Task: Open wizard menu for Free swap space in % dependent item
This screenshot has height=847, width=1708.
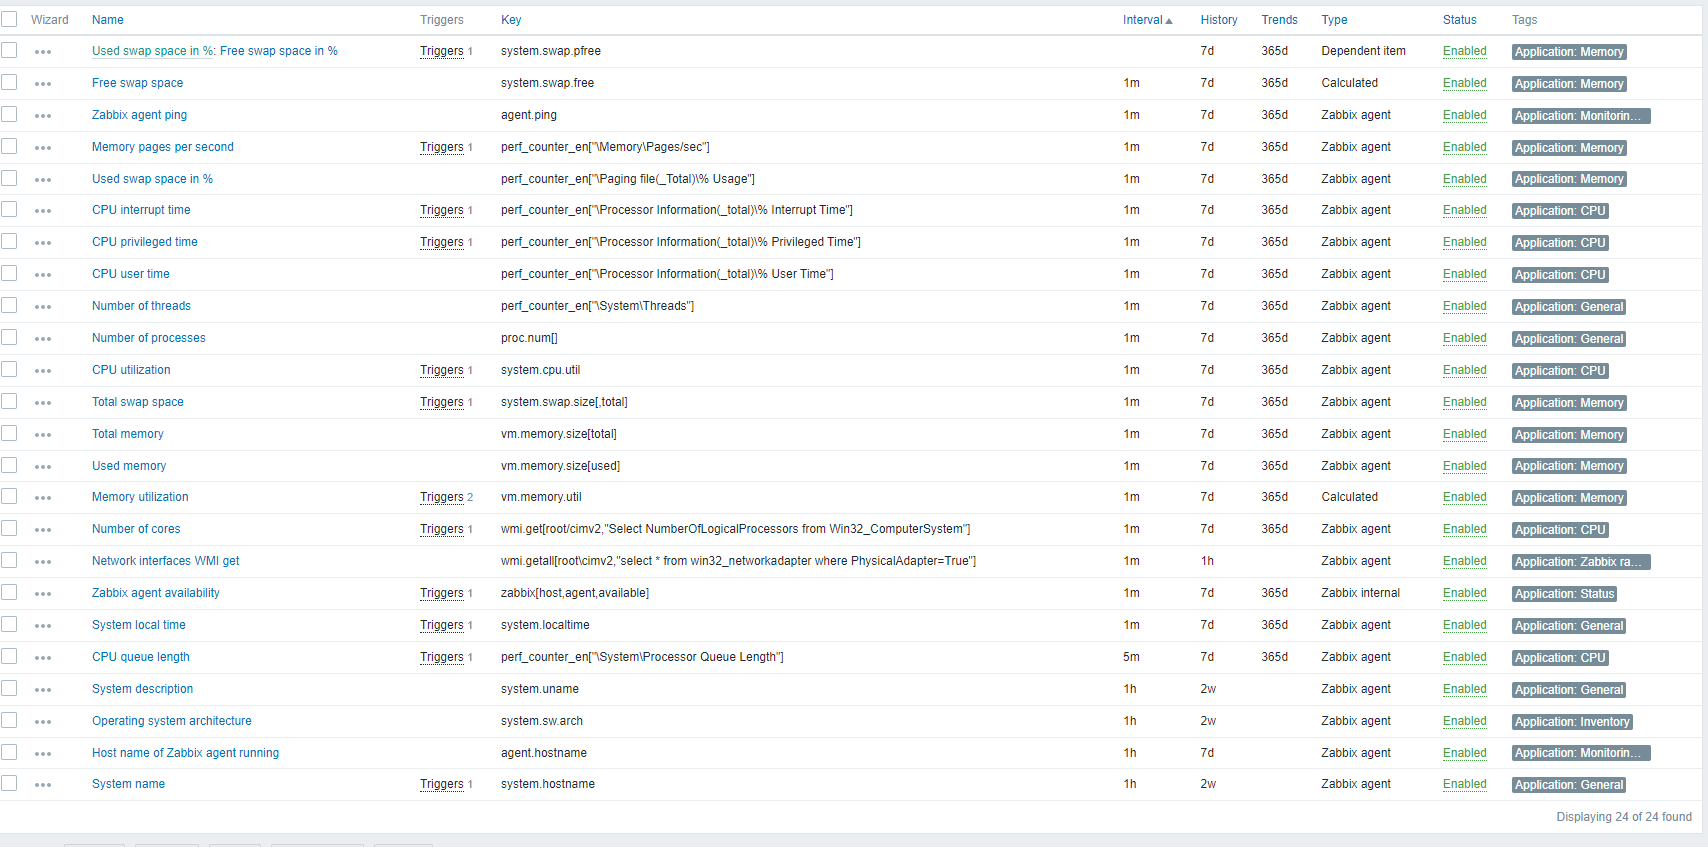Action: 43,52
